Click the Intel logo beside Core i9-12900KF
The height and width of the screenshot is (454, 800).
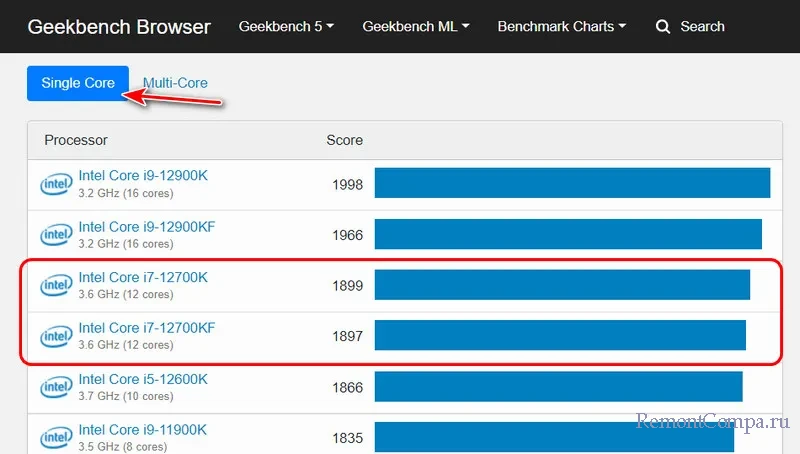pos(55,235)
